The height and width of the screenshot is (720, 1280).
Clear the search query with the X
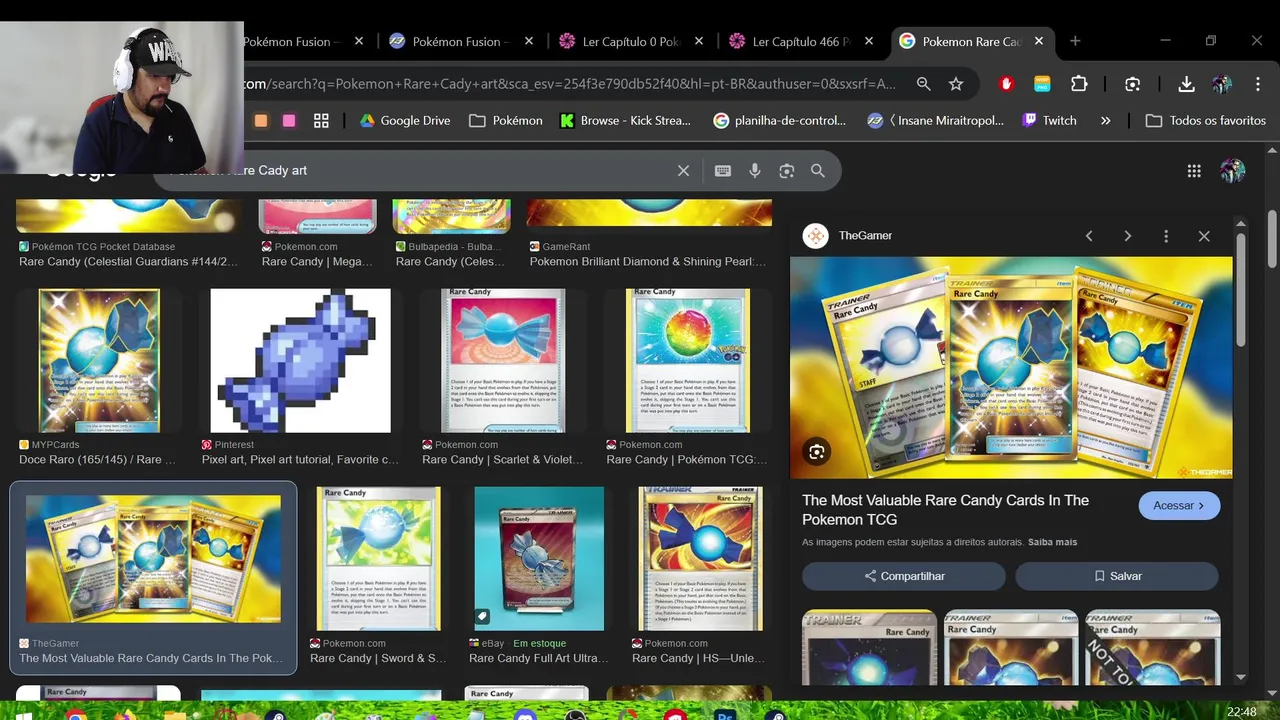point(683,171)
